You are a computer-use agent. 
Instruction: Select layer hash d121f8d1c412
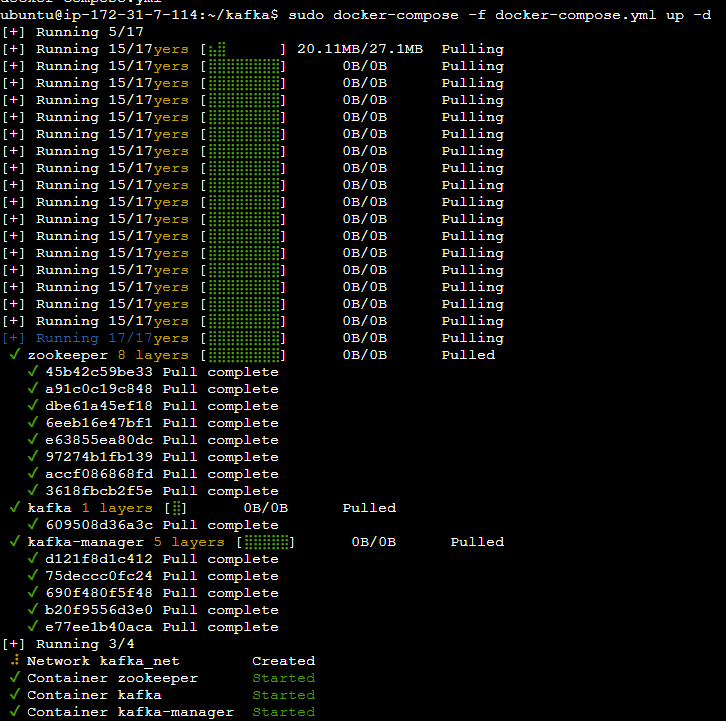tap(99, 559)
